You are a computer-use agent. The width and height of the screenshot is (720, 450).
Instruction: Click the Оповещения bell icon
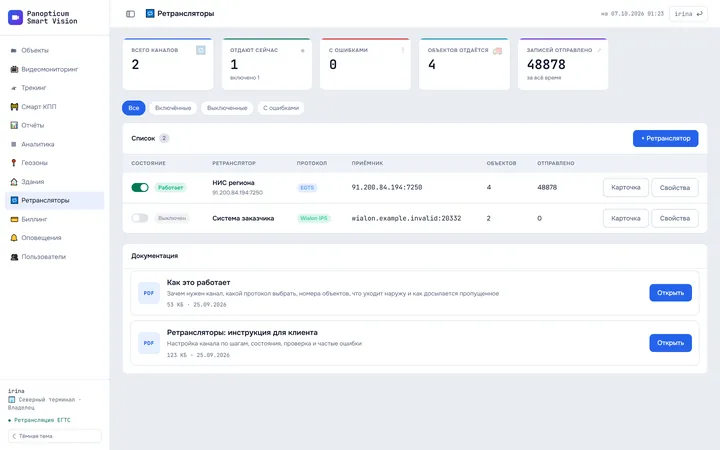[14, 237]
